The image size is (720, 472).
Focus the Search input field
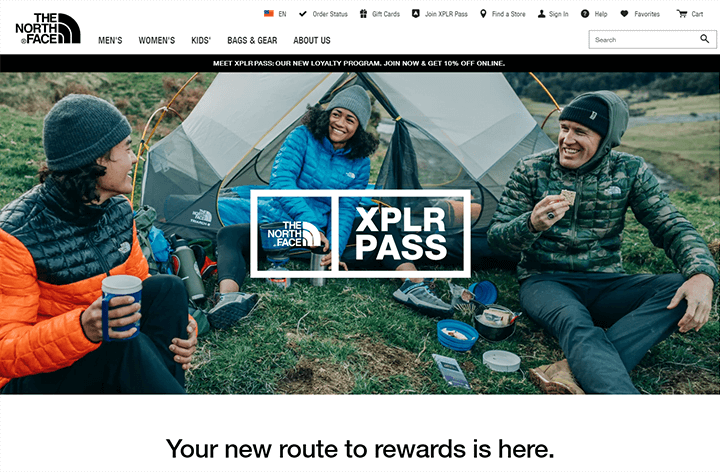click(x=645, y=39)
